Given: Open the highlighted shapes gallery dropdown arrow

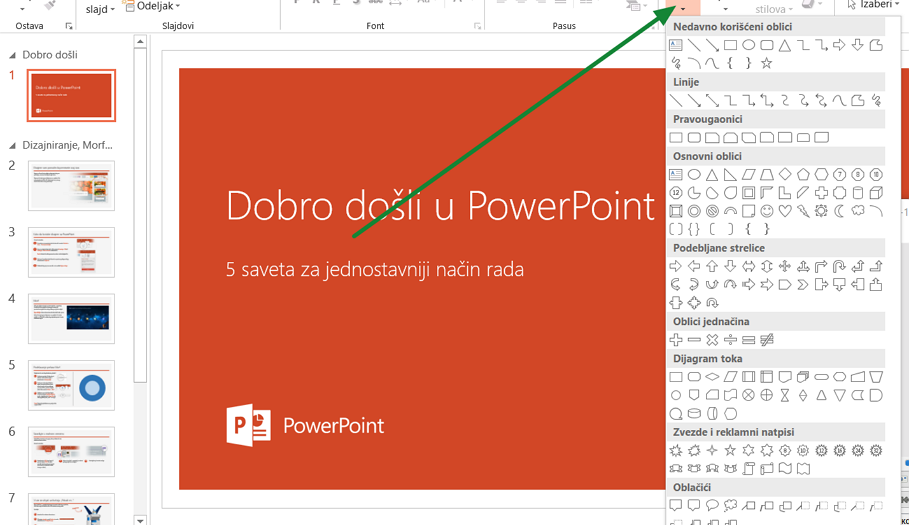Looking at the screenshot, I should [683, 8].
